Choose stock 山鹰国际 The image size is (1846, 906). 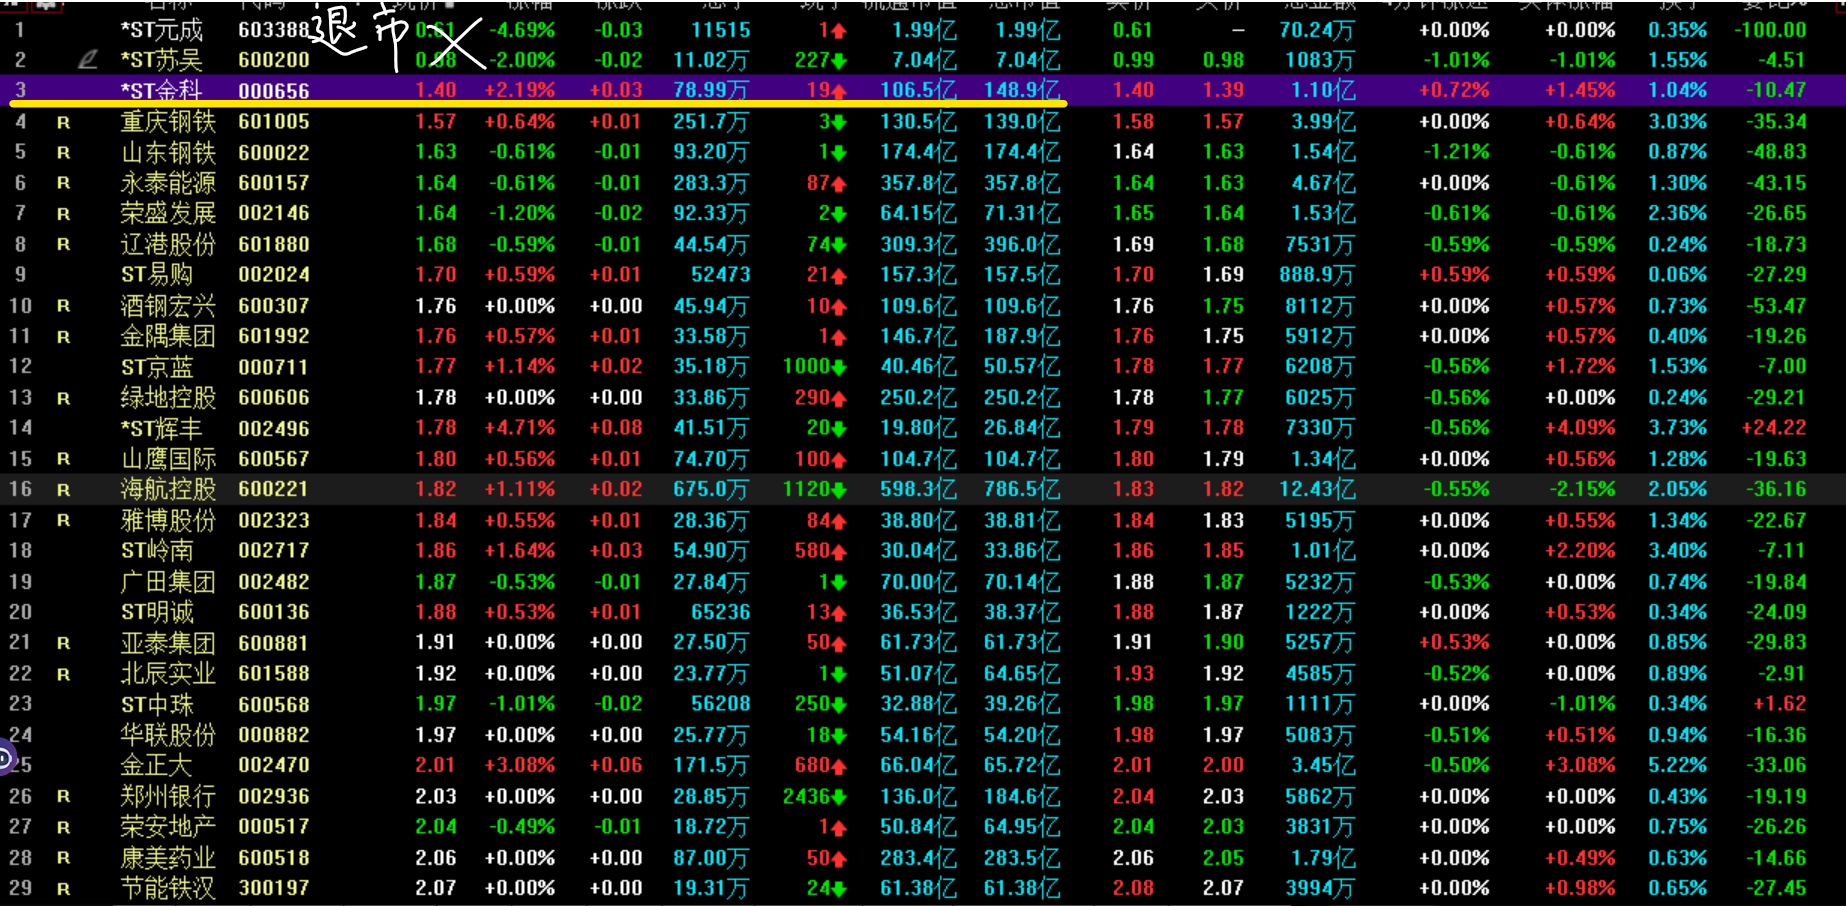point(168,459)
